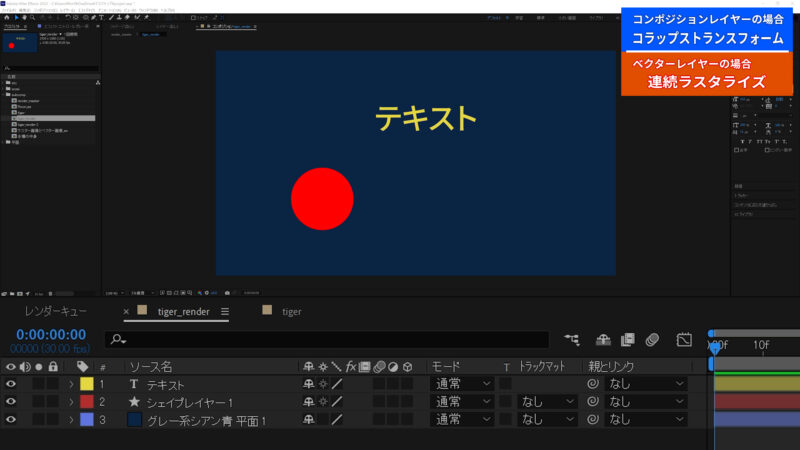
Task: Click red label swatch of シェイプレイヤー 1
Action: tap(87, 402)
